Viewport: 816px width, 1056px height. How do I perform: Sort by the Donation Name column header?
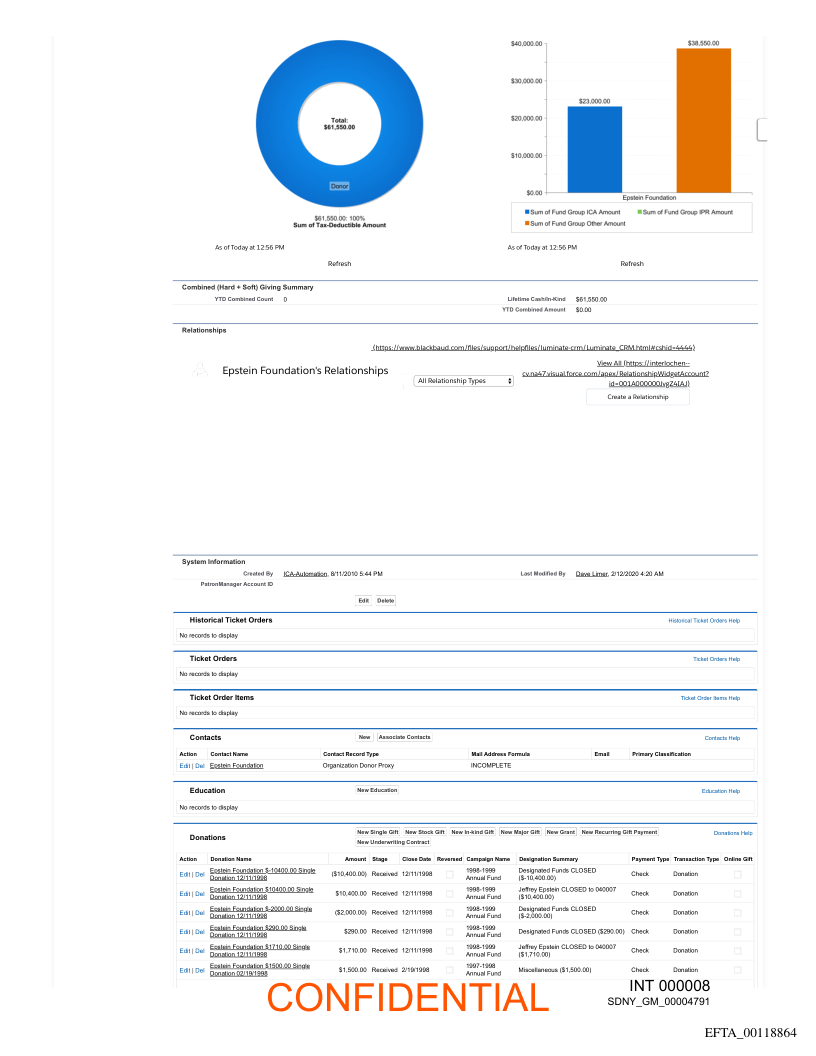230,859
